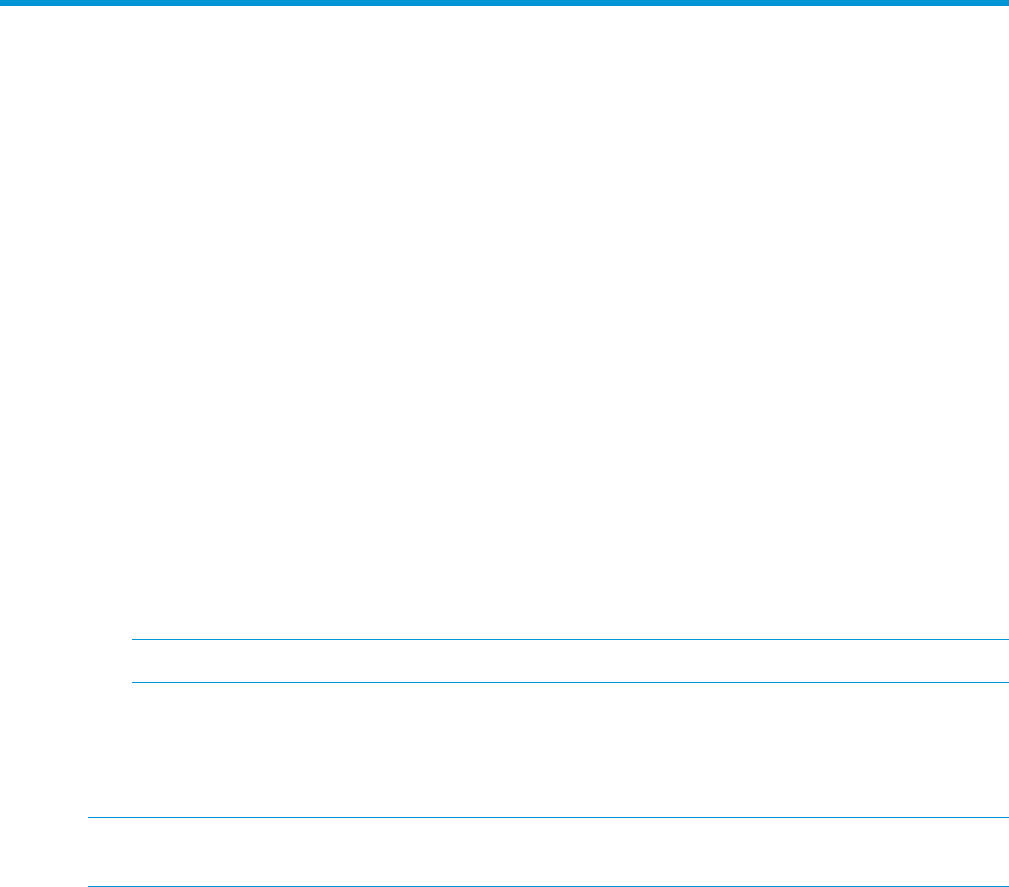Viewport: 1009px width, 887px height.
Task: Click the empty band between lower two lines
Action: click(548, 852)
